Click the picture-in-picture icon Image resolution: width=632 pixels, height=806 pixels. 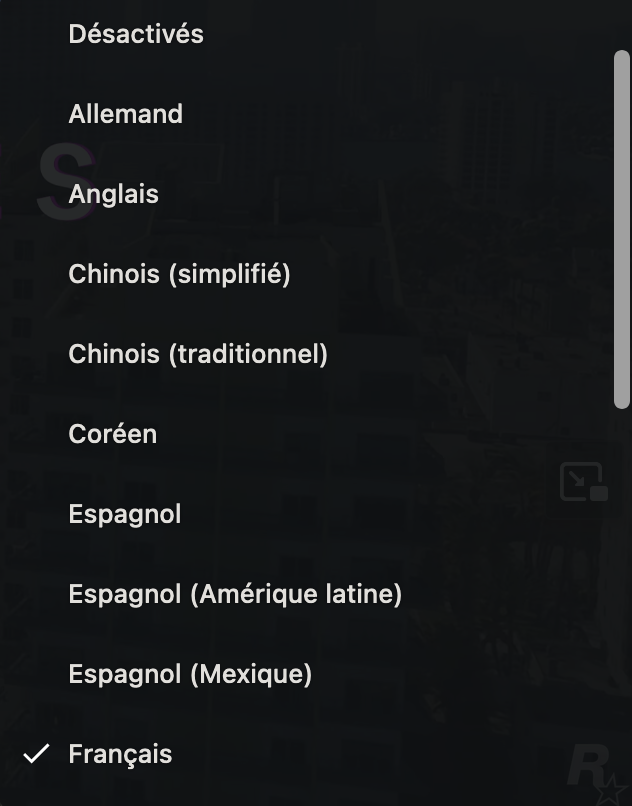583,481
